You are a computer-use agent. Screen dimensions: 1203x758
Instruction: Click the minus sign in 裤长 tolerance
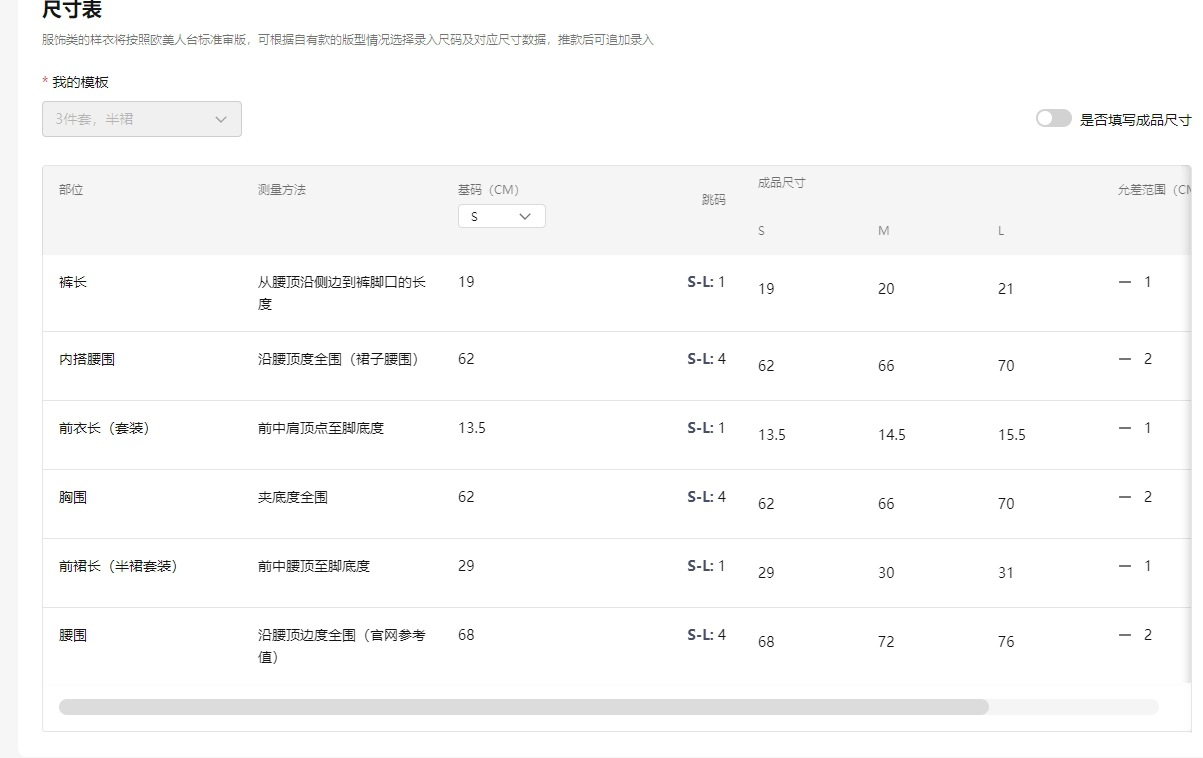pyautogui.click(x=1125, y=282)
